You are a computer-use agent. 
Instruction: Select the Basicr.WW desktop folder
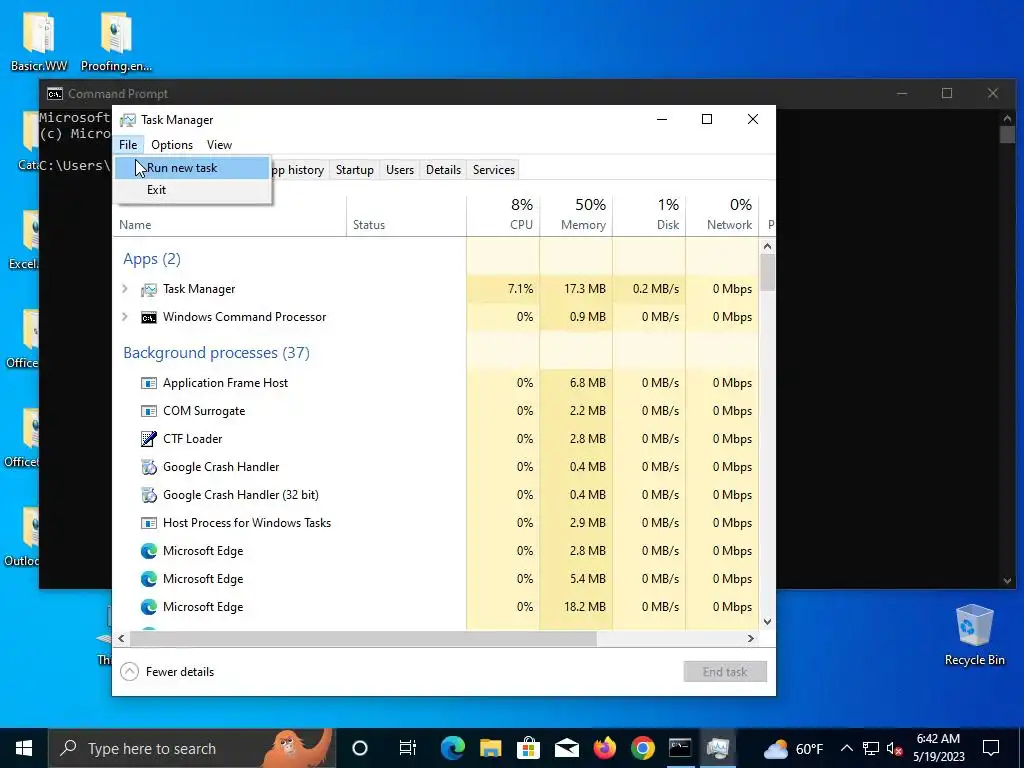pos(39,40)
